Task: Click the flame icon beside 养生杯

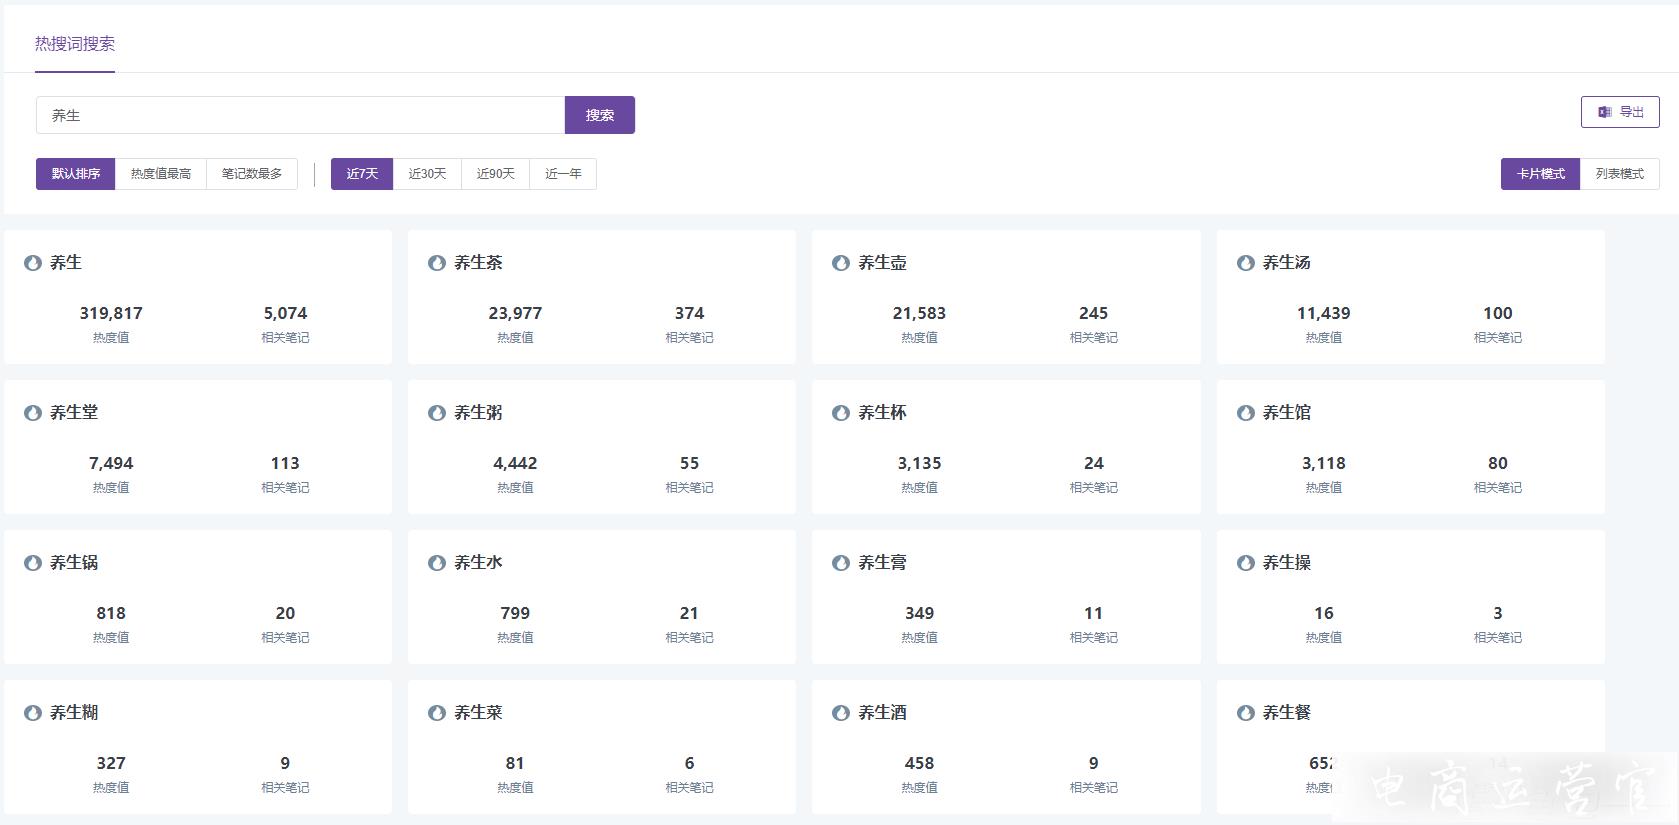Action: 841,413
